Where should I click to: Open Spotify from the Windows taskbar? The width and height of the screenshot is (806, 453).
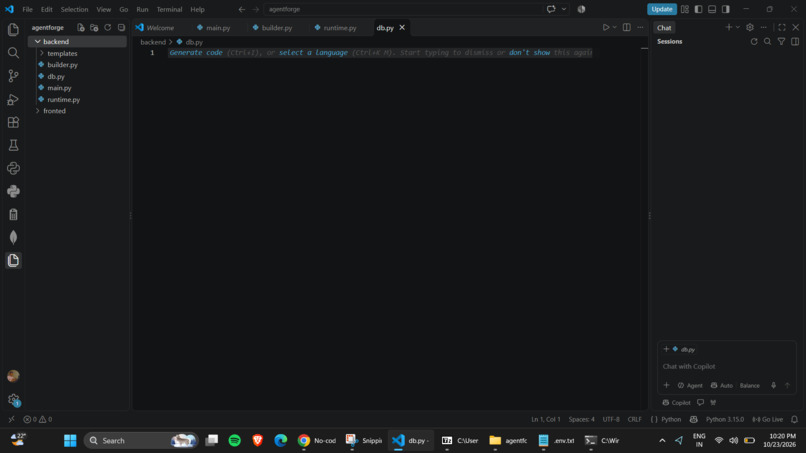(234, 440)
